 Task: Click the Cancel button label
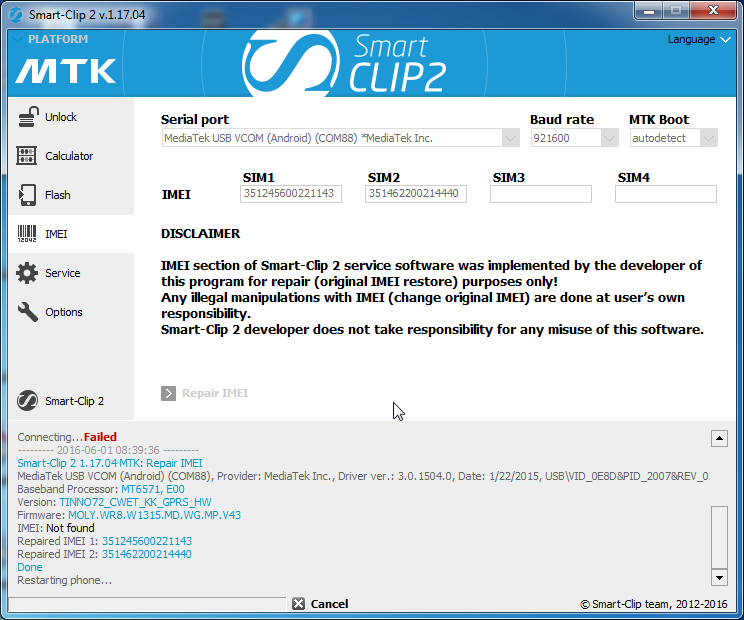click(x=329, y=604)
